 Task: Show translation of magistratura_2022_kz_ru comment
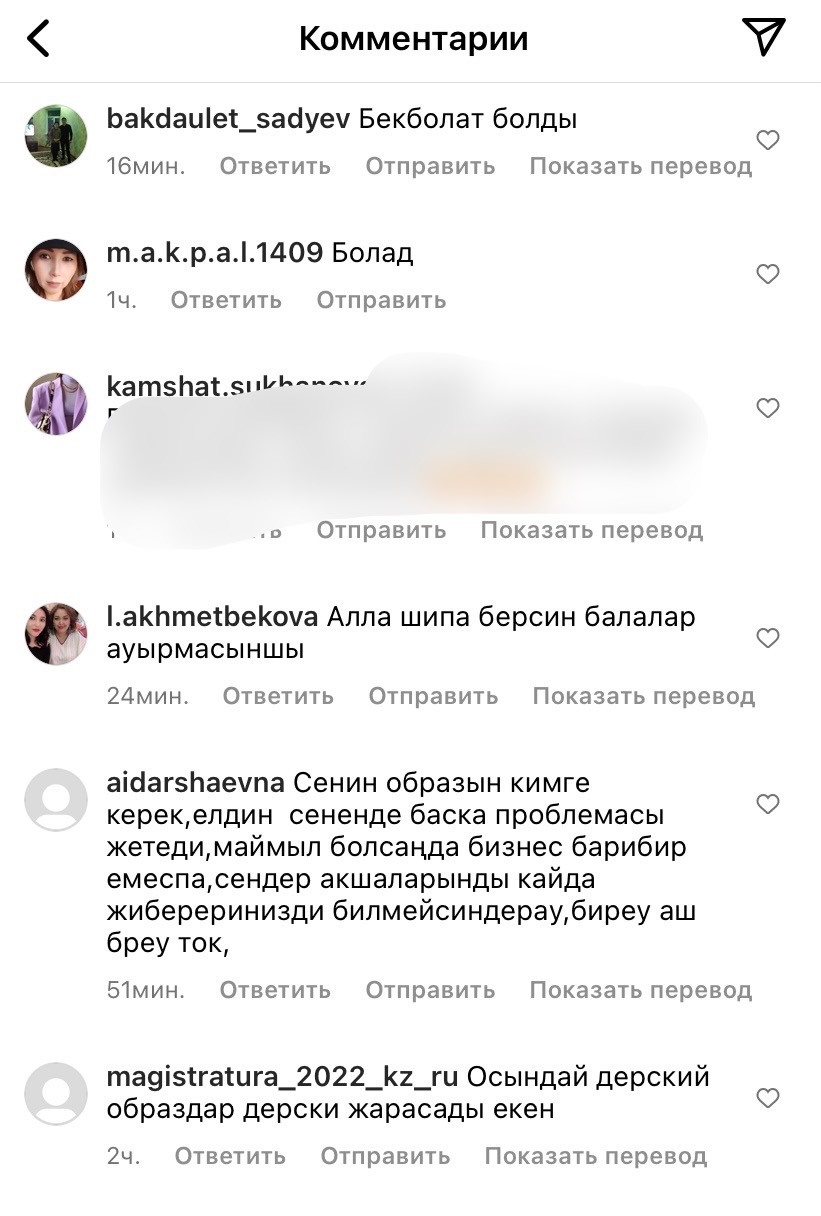point(596,1156)
